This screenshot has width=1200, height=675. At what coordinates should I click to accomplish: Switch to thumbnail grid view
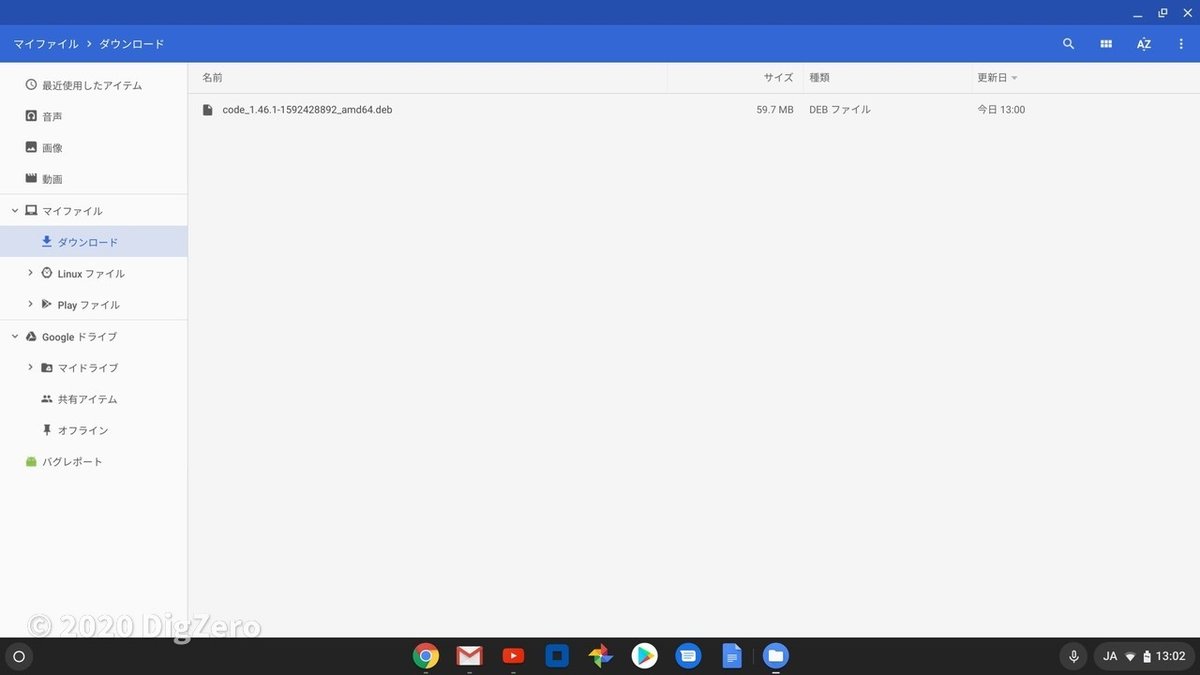click(x=1106, y=44)
